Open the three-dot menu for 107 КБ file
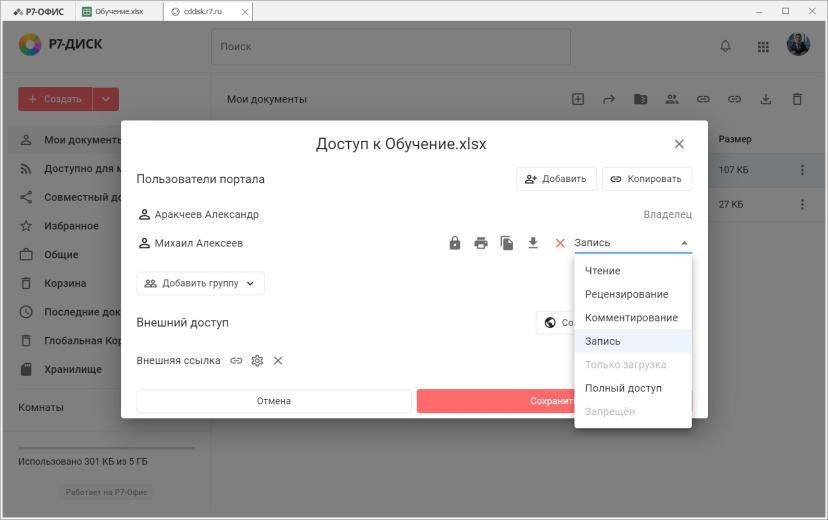828x520 pixels. [802, 170]
